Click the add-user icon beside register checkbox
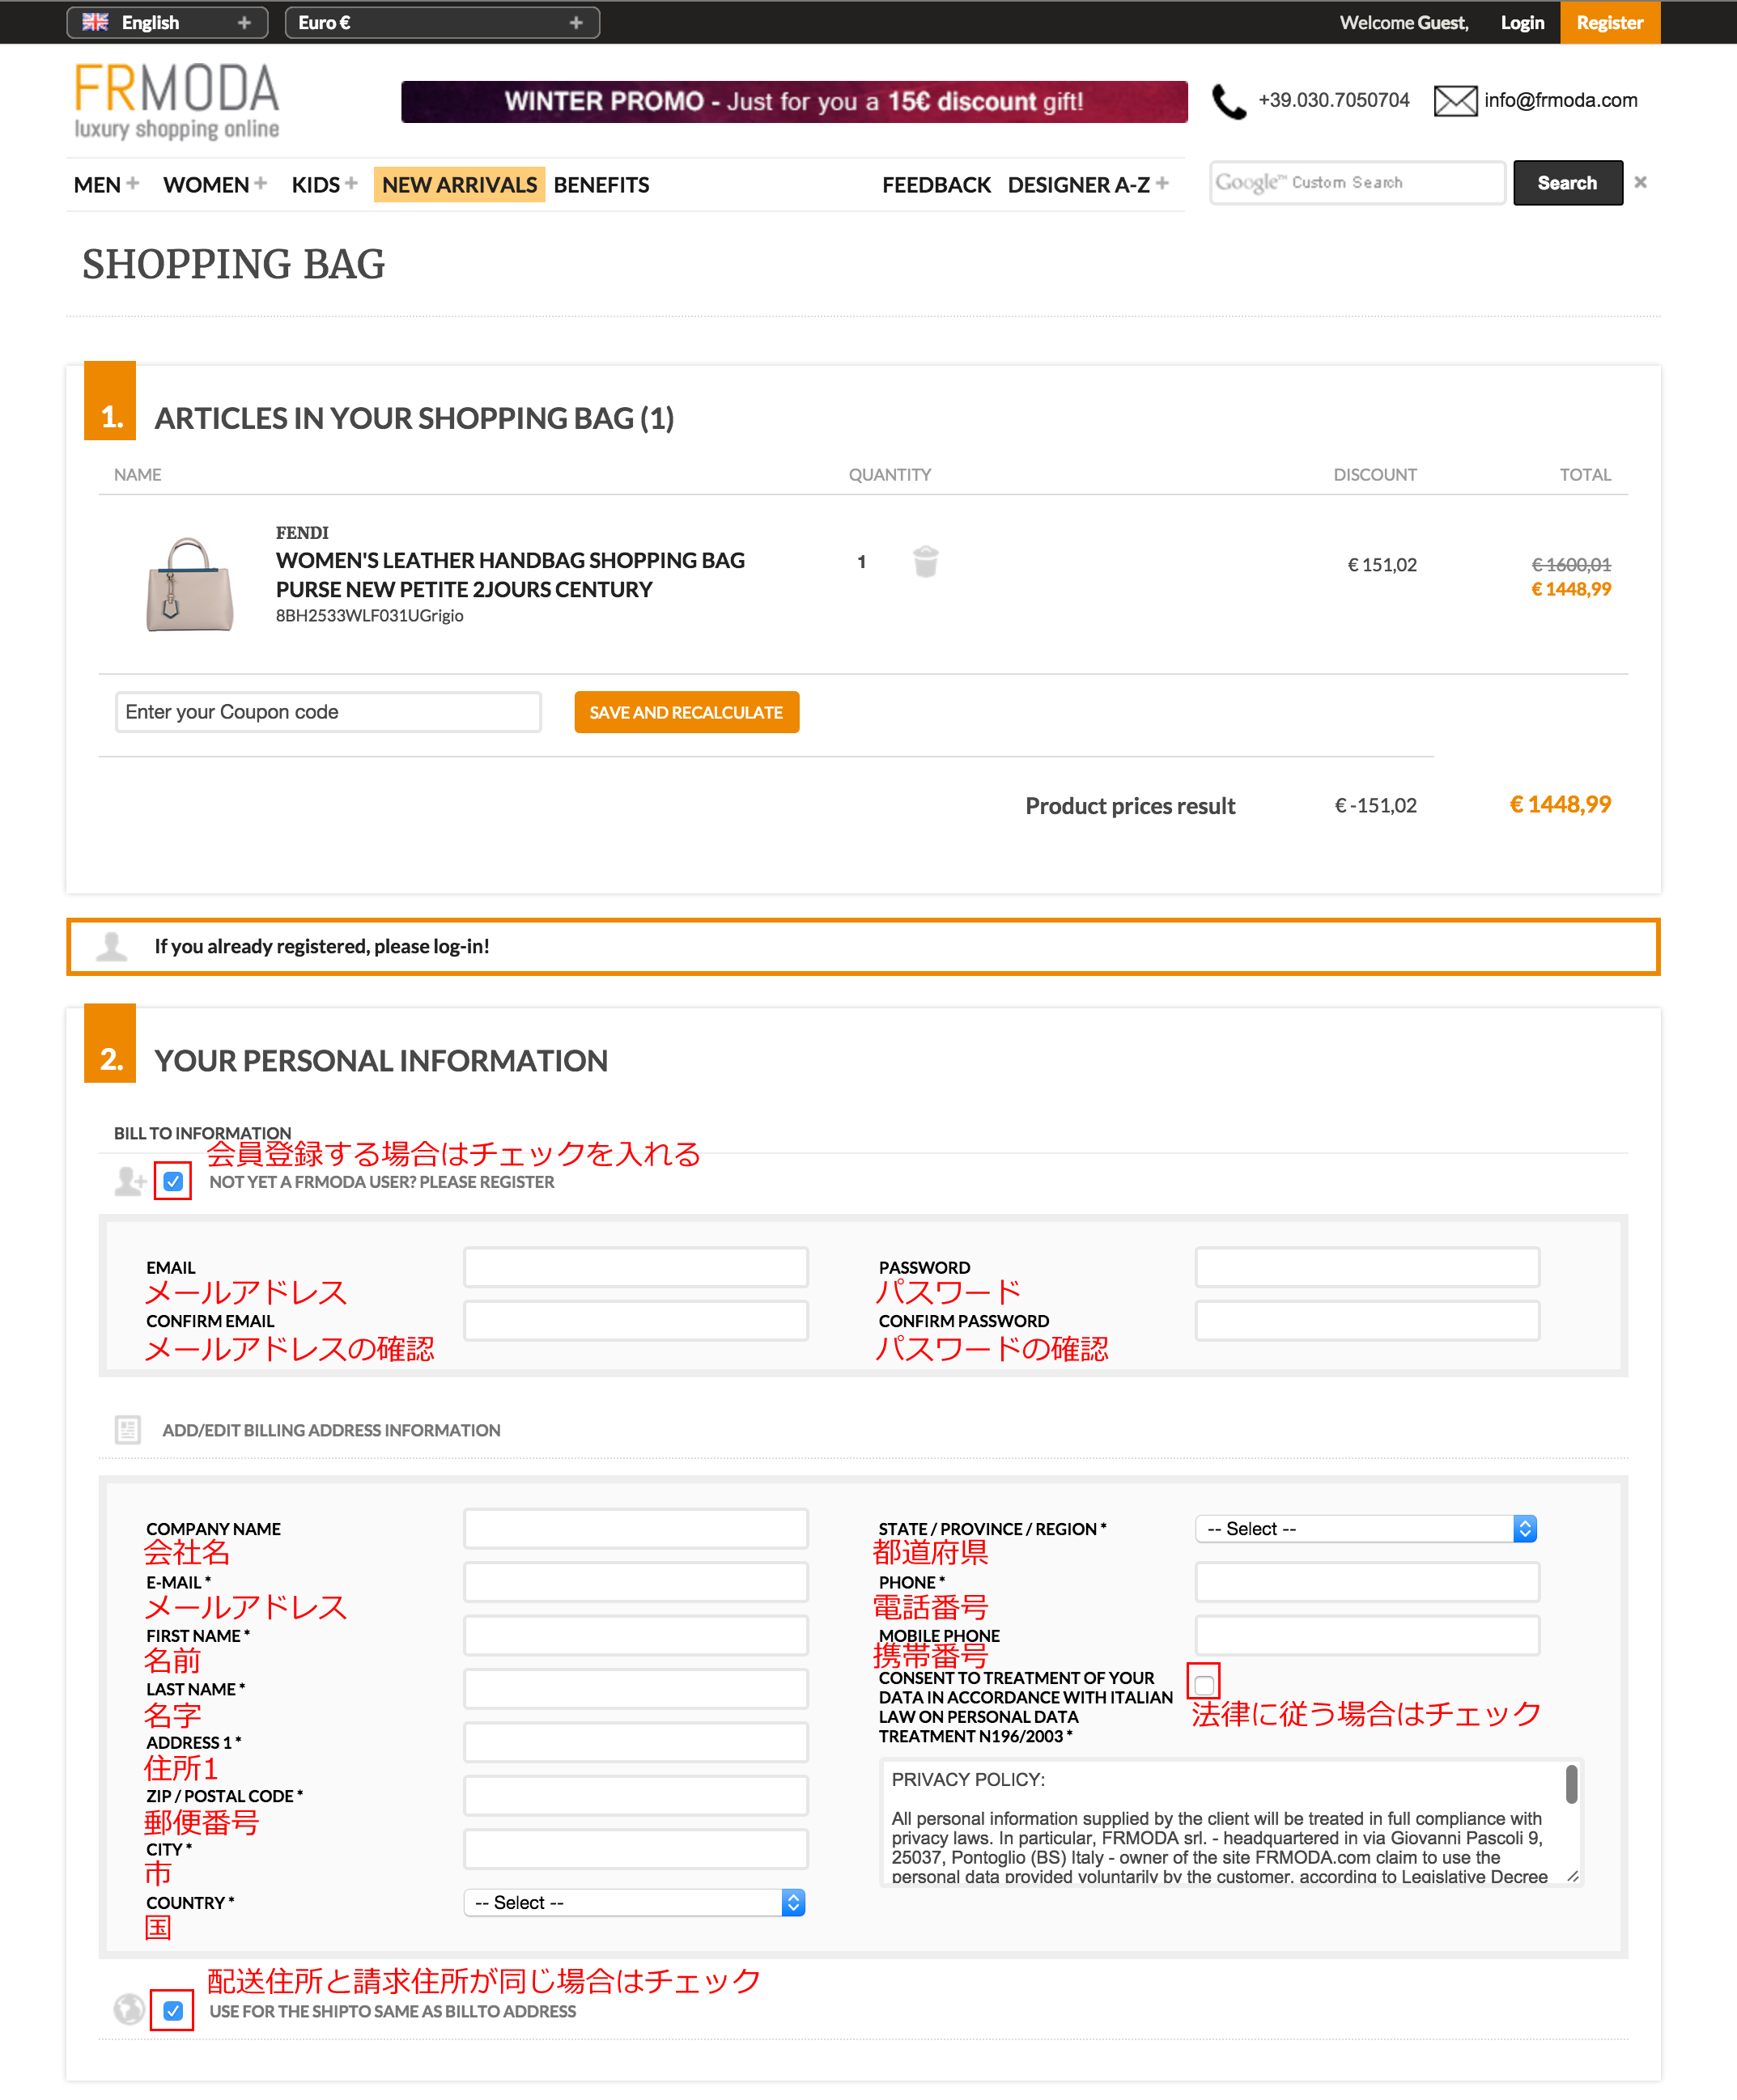1737x2100 pixels. pos(131,1181)
